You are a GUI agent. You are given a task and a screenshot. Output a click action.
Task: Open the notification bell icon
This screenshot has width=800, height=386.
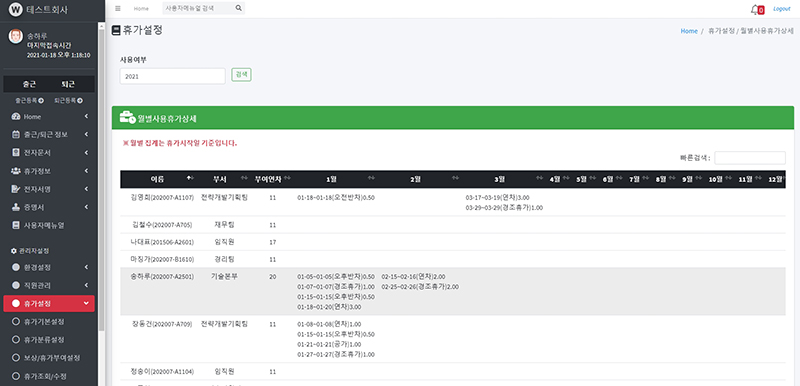pyautogui.click(x=755, y=9)
